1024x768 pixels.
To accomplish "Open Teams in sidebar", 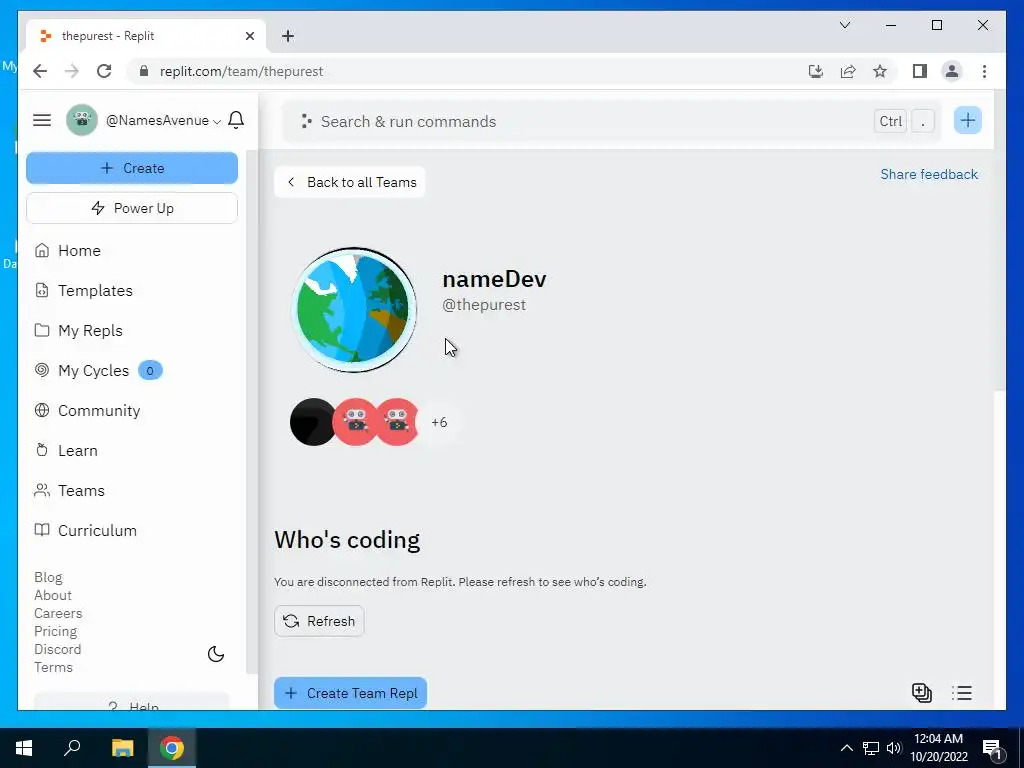I will (x=70, y=490).
